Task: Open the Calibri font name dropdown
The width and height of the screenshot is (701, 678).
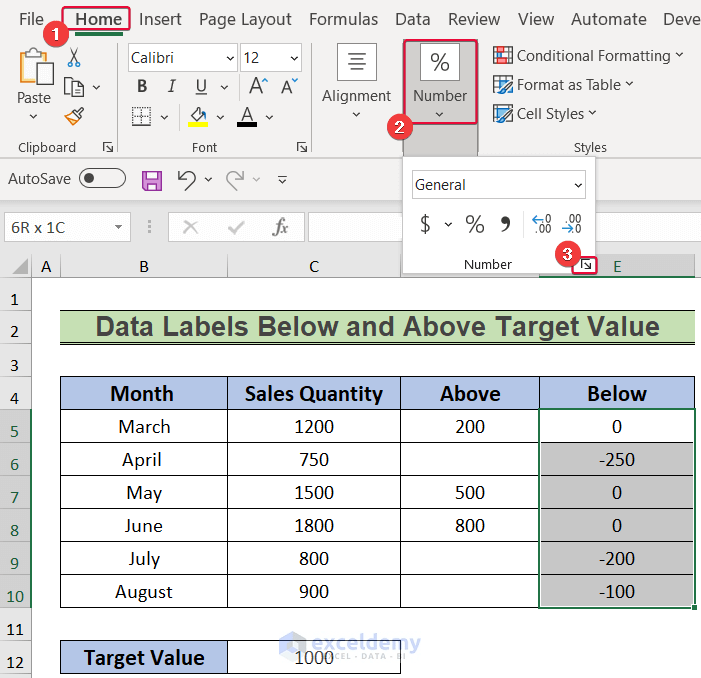Action: 230,58
